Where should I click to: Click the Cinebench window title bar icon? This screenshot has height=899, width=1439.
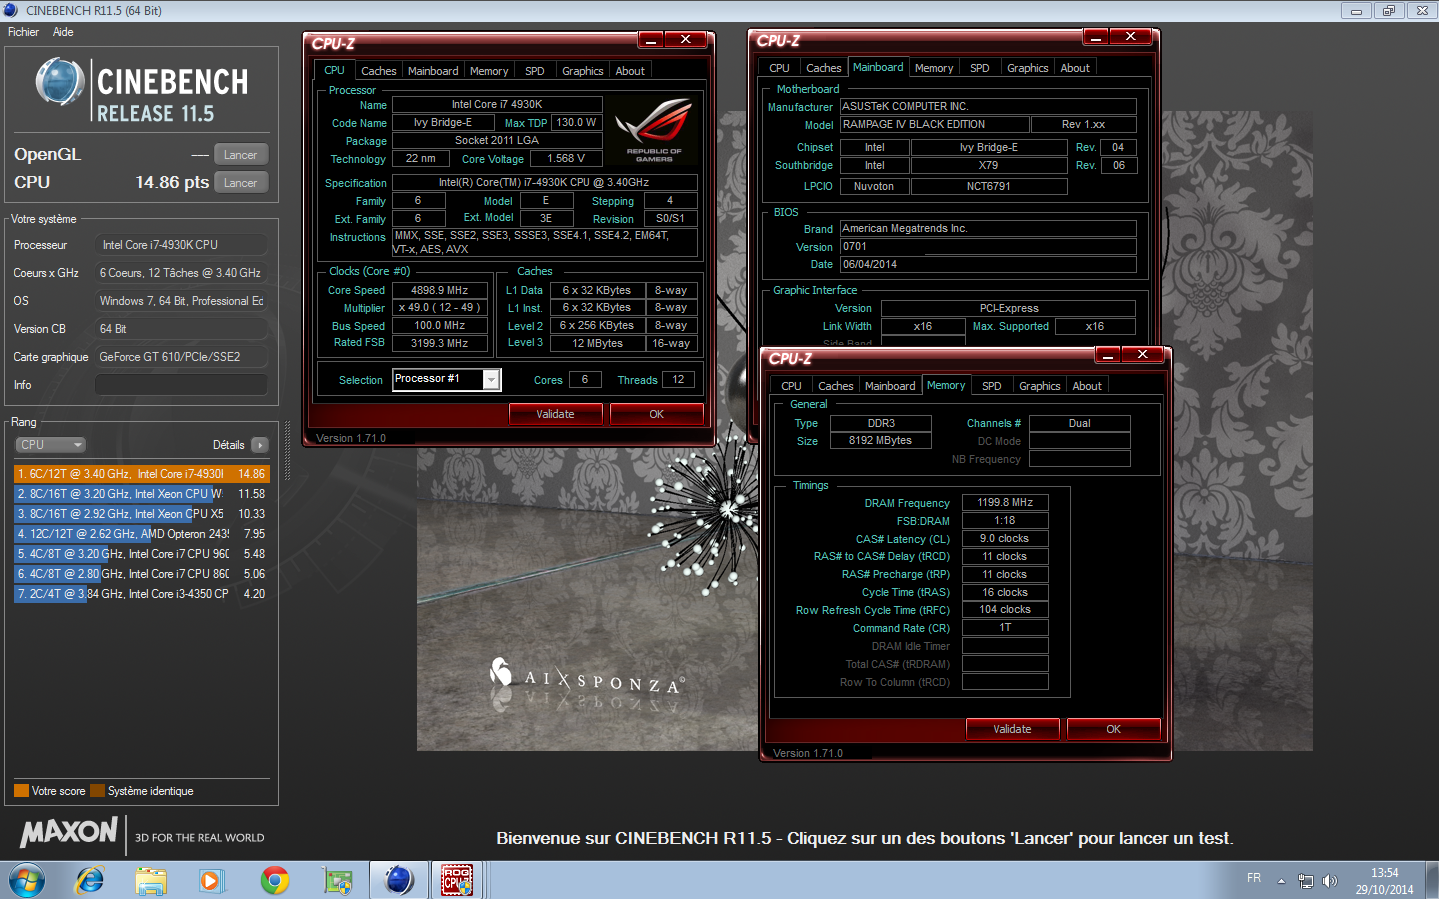(x=11, y=11)
